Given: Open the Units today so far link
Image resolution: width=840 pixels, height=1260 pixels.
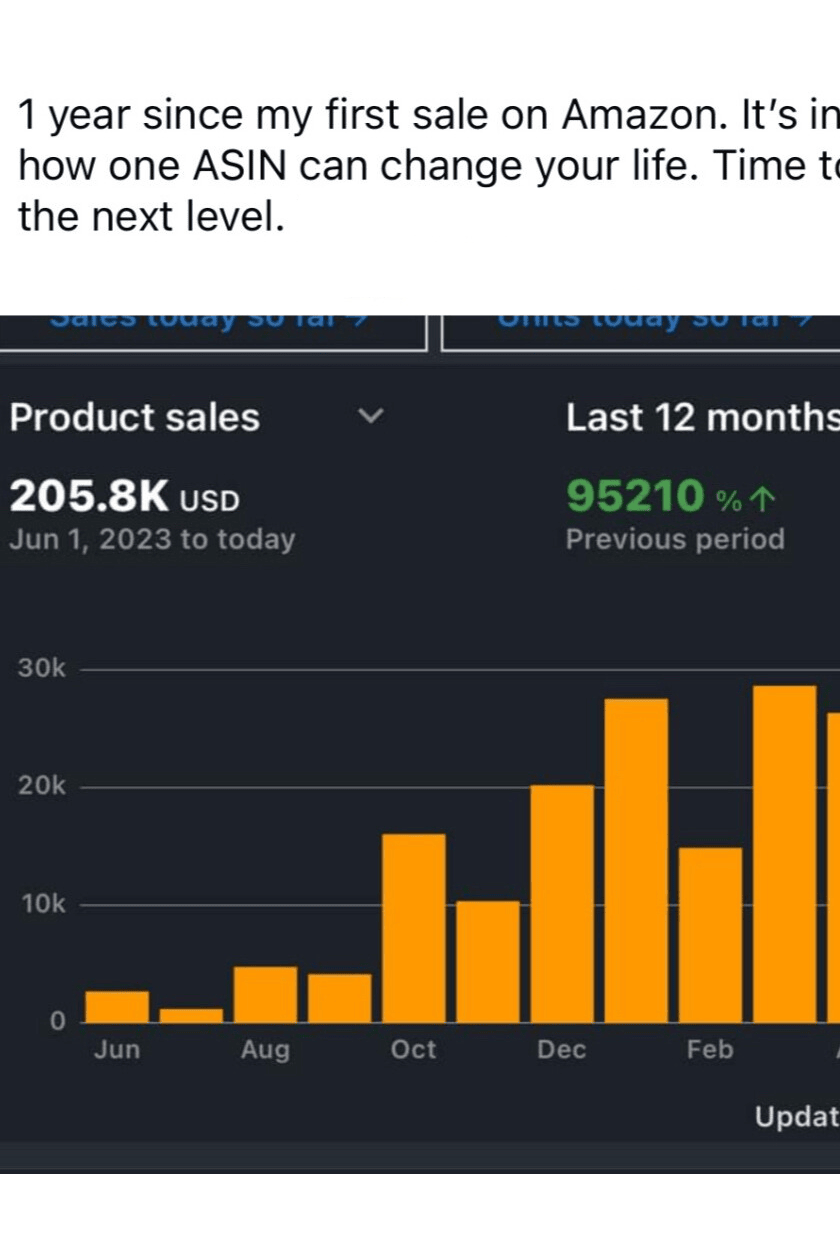Looking at the screenshot, I should coord(640,322).
